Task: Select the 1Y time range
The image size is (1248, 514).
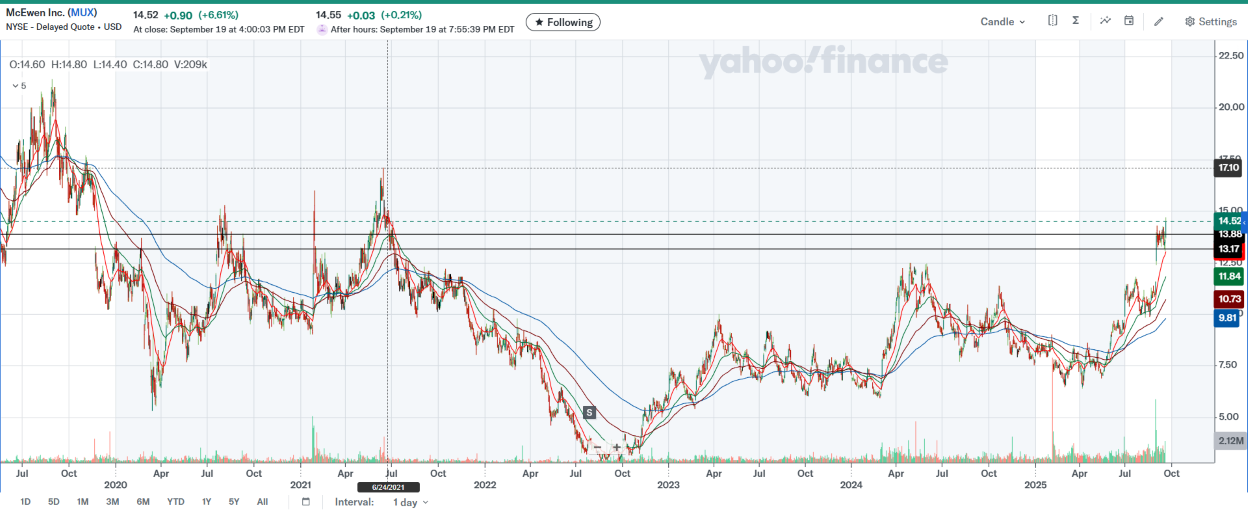Action: pyautogui.click(x=207, y=502)
